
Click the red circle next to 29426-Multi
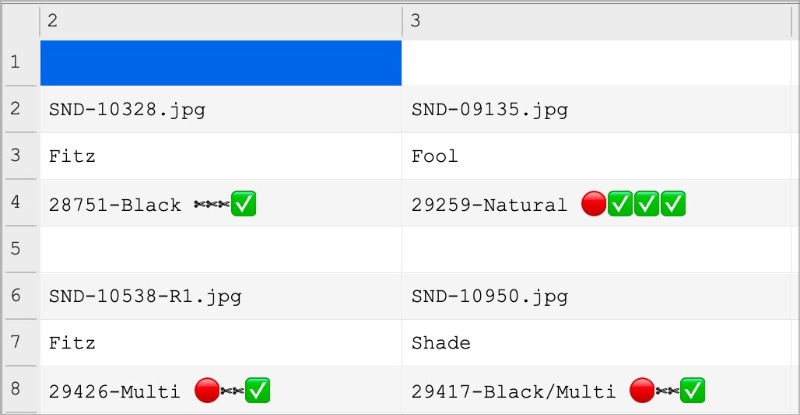click(x=207, y=390)
